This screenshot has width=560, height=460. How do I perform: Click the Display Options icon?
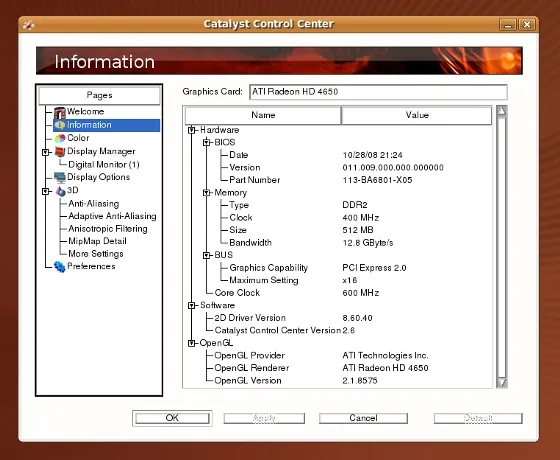[x=60, y=177]
